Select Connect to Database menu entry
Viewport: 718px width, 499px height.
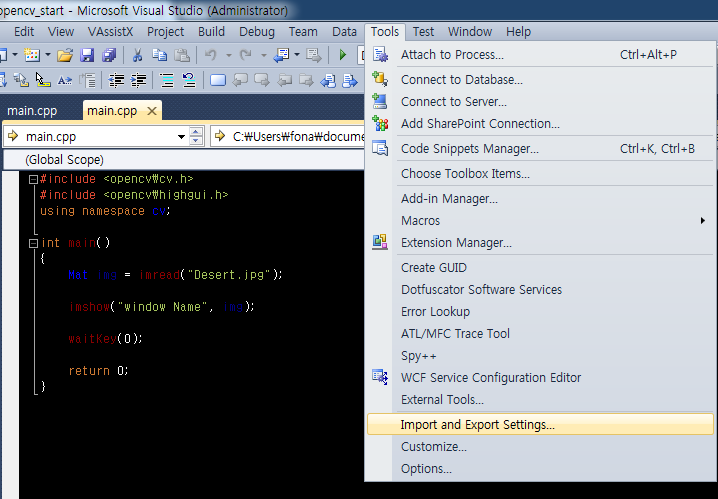pyautogui.click(x=540, y=80)
